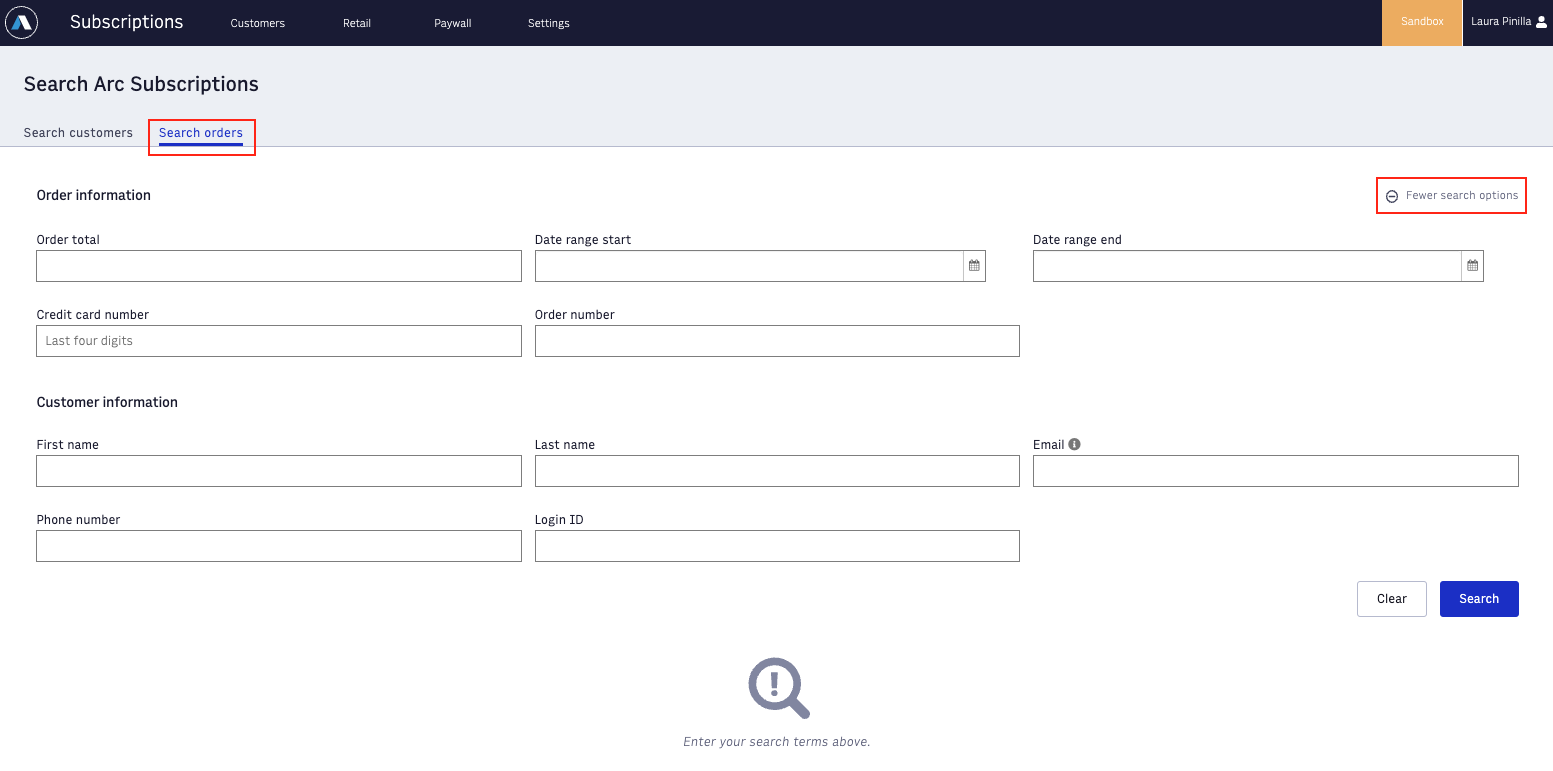Open the user profile icon beside Laura Pinilla
This screenshot has width=1553, height=771.
pyautogui.click(x=1541, y=22)
